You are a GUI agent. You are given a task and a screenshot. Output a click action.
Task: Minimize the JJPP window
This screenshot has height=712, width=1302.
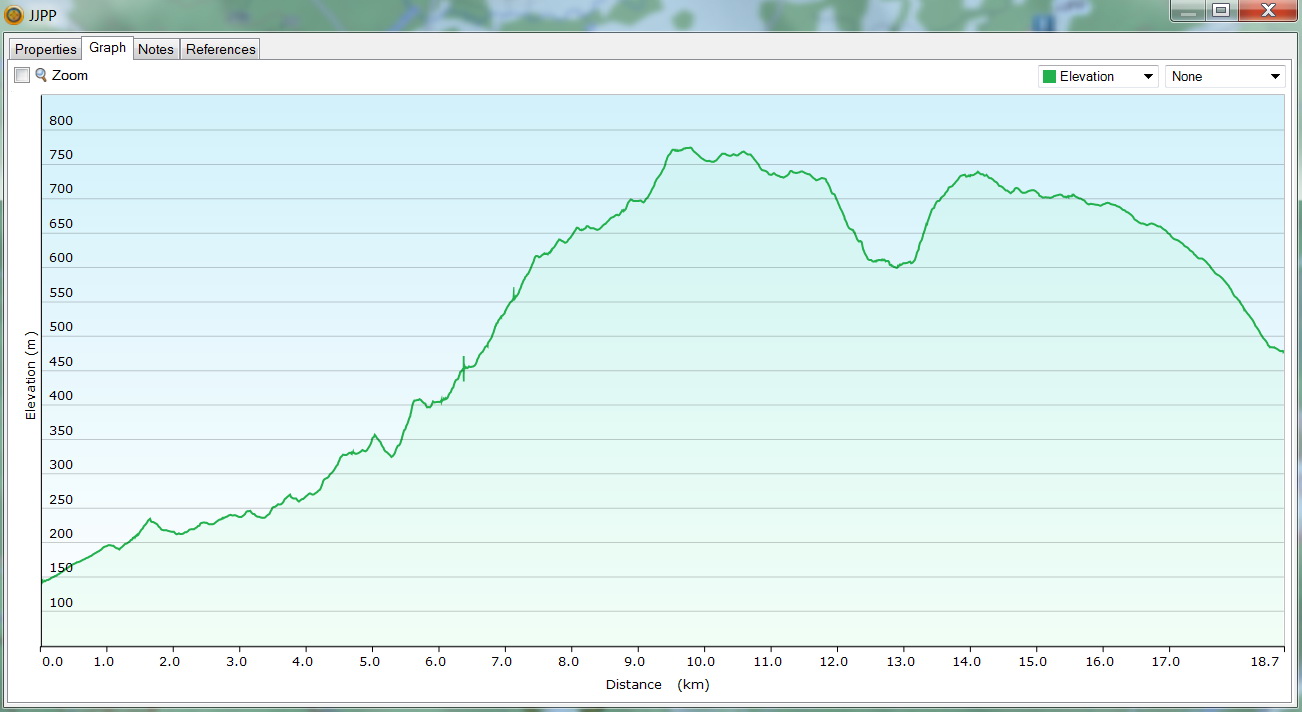(1189, 11)
